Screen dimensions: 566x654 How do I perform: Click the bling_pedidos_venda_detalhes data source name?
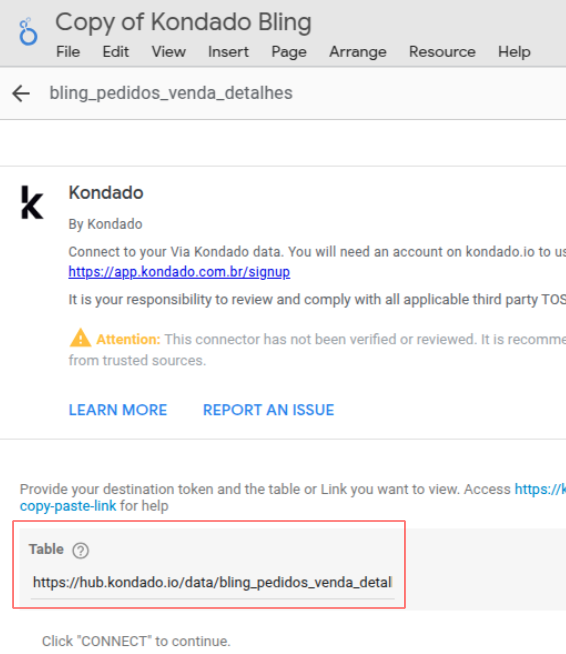click(x=171, y=93)
